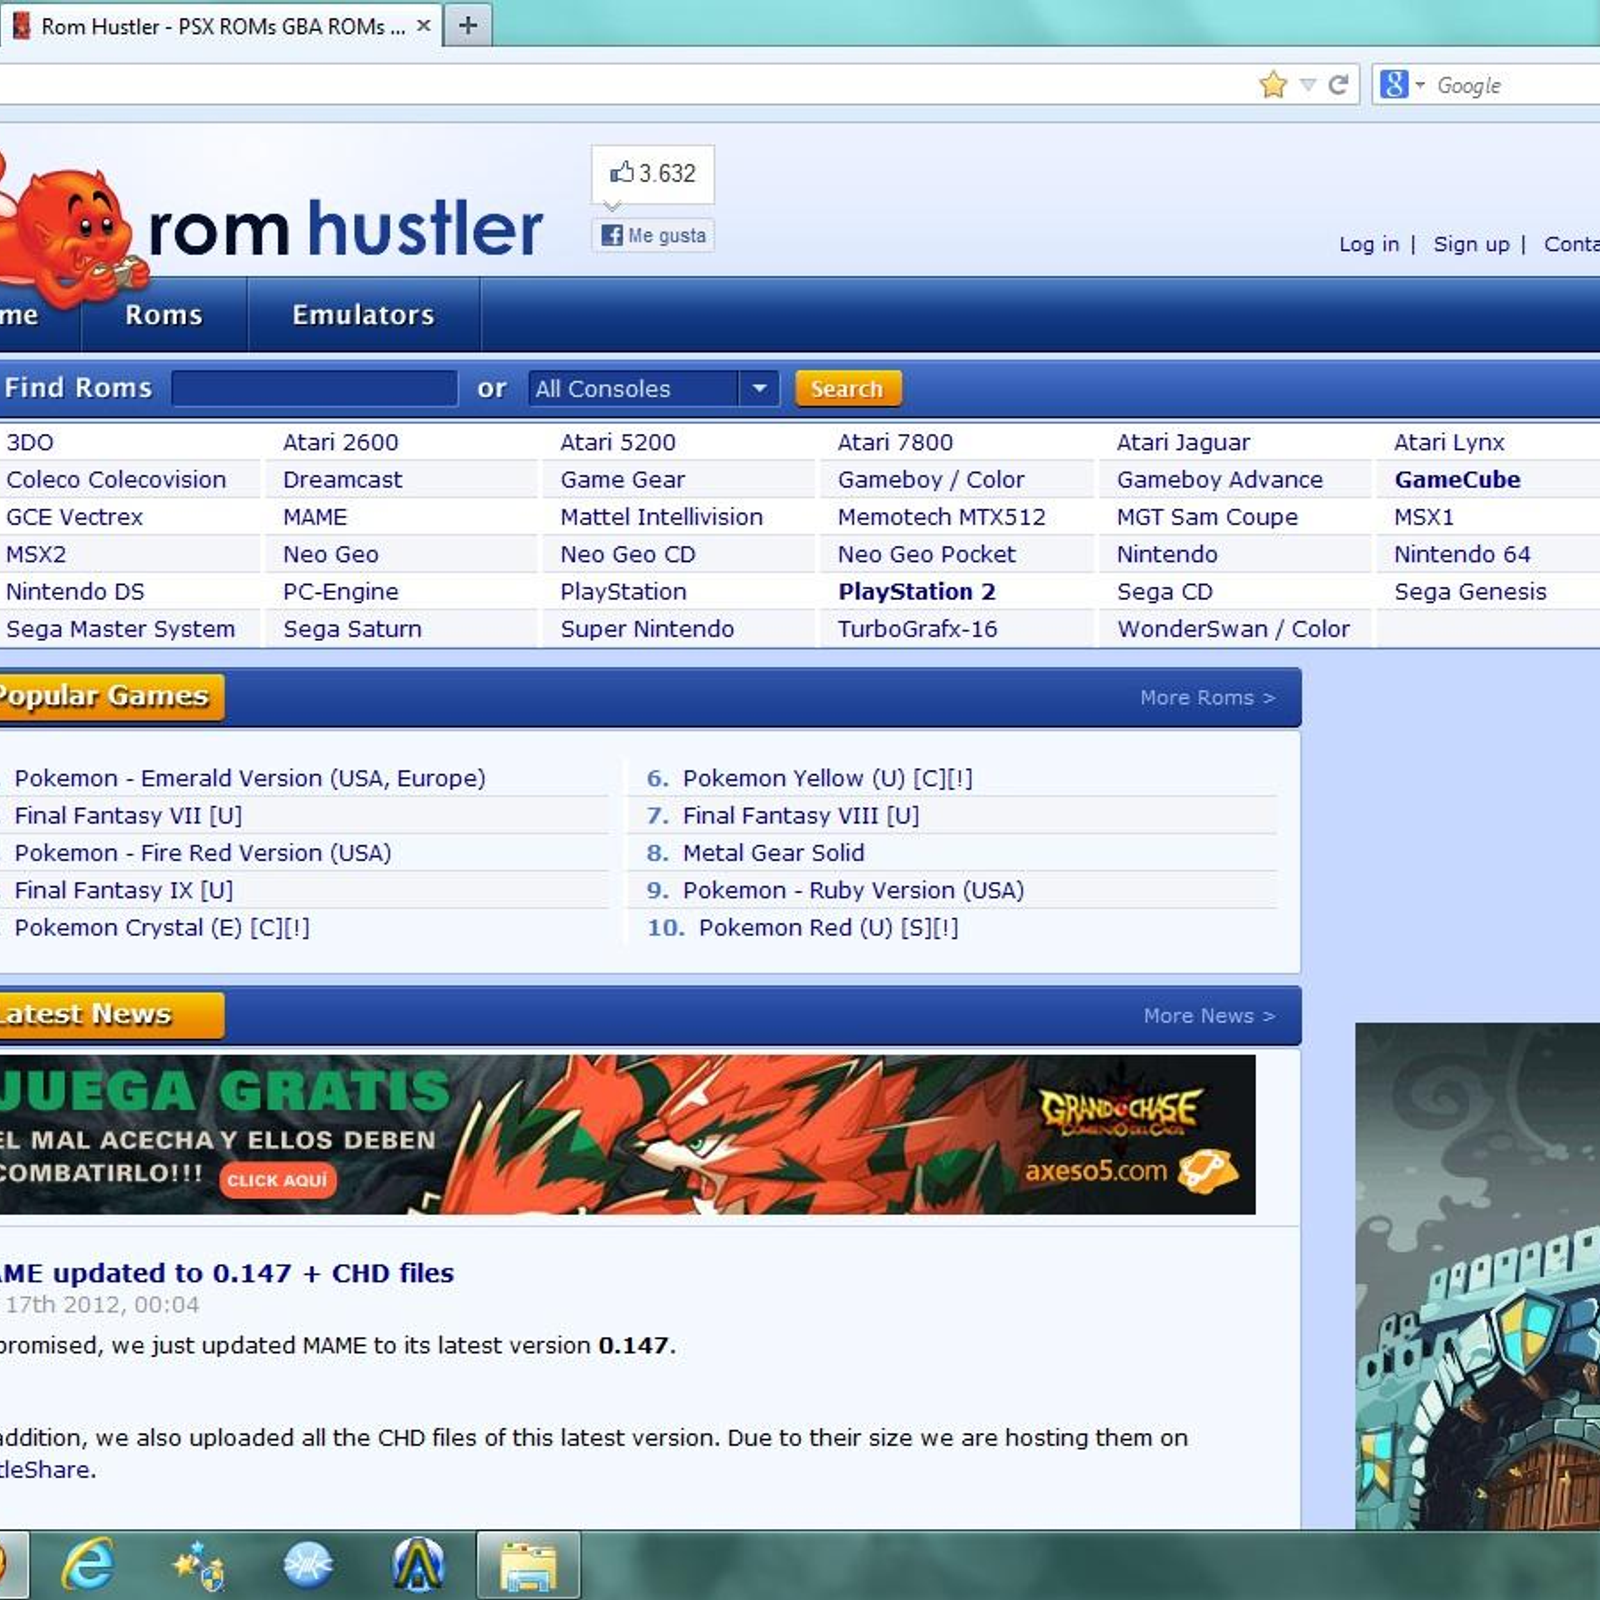The height and width of the screenshot is (1600, 1600).
Task: Open the MAME console link
Action: coord(315,517)
